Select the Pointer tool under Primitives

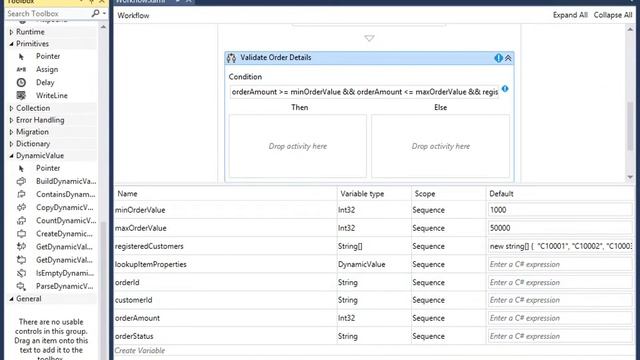(x=21, y=57)
